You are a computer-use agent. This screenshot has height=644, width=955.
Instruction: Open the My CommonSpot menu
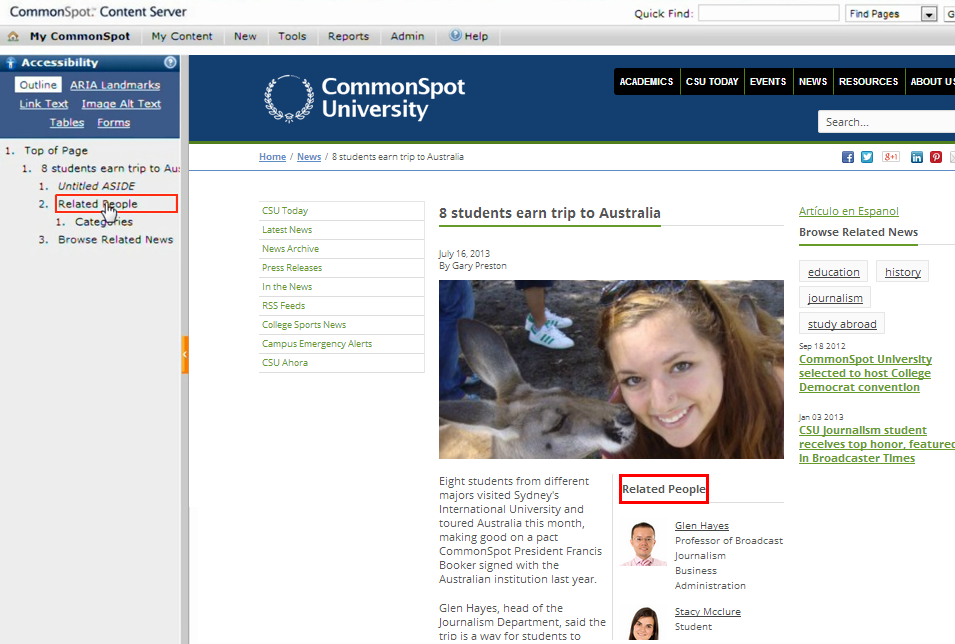pos(80,37)
